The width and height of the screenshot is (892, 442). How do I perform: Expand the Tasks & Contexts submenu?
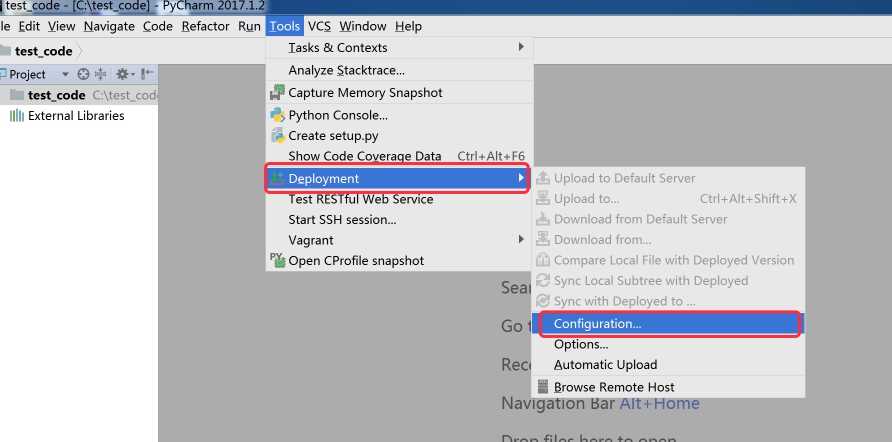[x=520, y=48]
